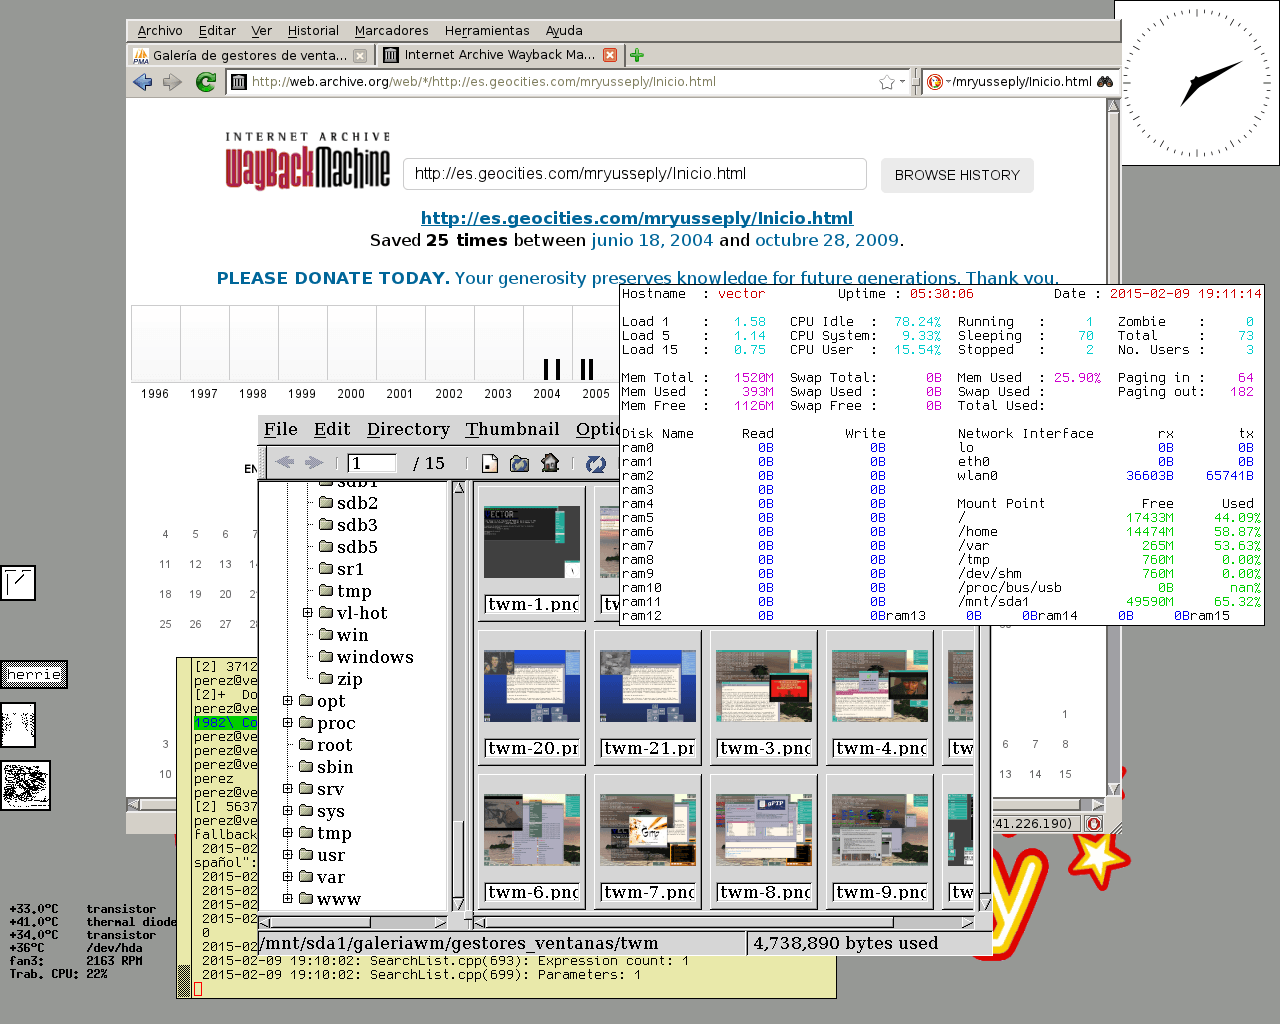Click the es.geocities.com mryusseply link
1280x1024 pixels.
(x=636, y=218)
